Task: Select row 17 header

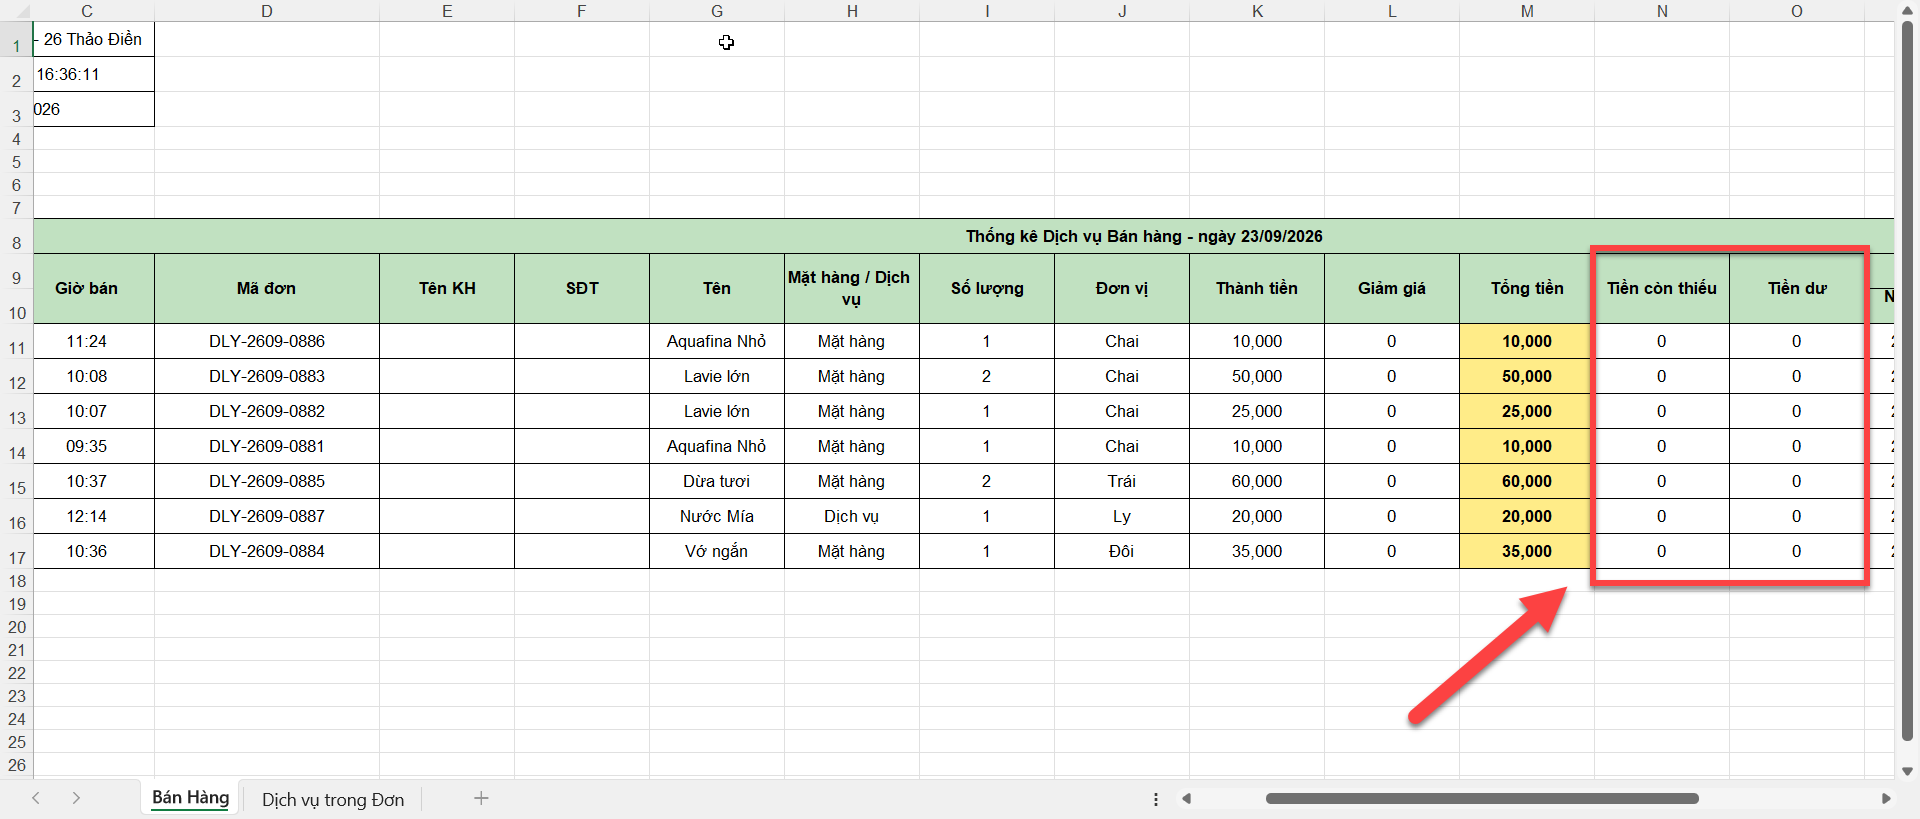Action: [16, 551]
